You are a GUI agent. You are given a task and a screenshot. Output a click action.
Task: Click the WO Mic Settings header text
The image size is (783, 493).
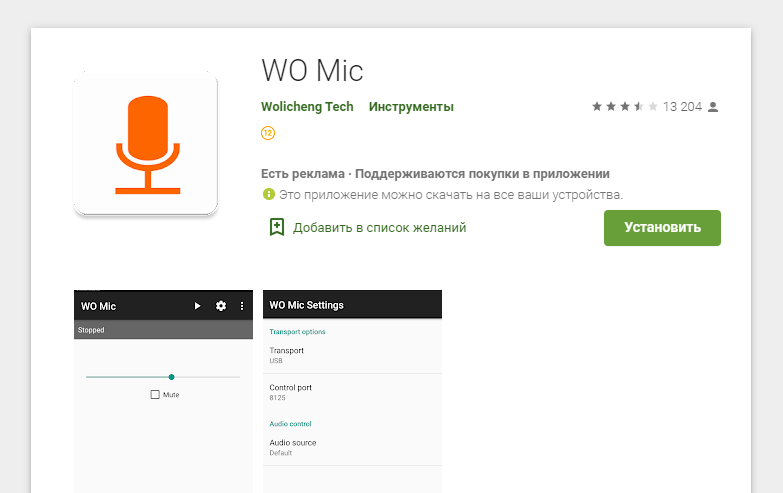pyautogui.click(x=307, y=305)
